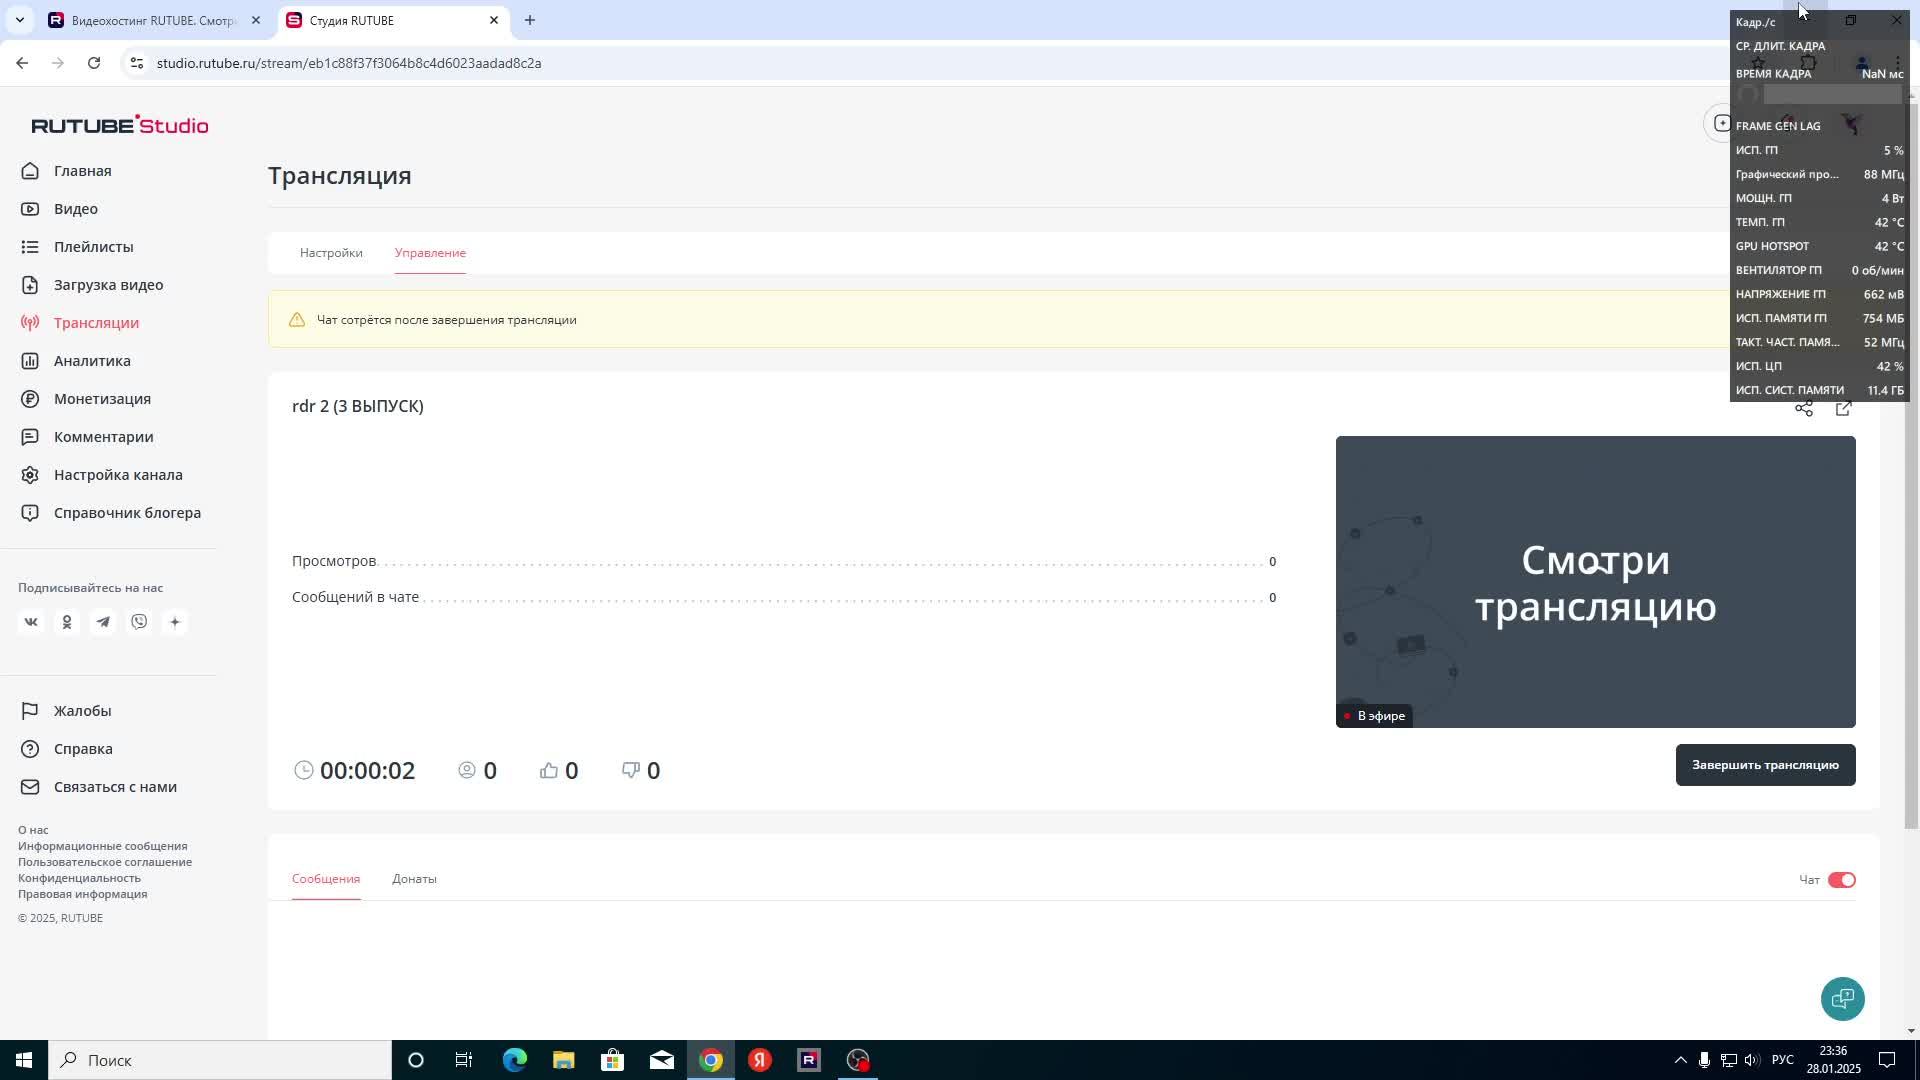Open the support chat floating button
This screenshot has height=1080, width=1920.
pyautogui.click(x=1842, y=998)
